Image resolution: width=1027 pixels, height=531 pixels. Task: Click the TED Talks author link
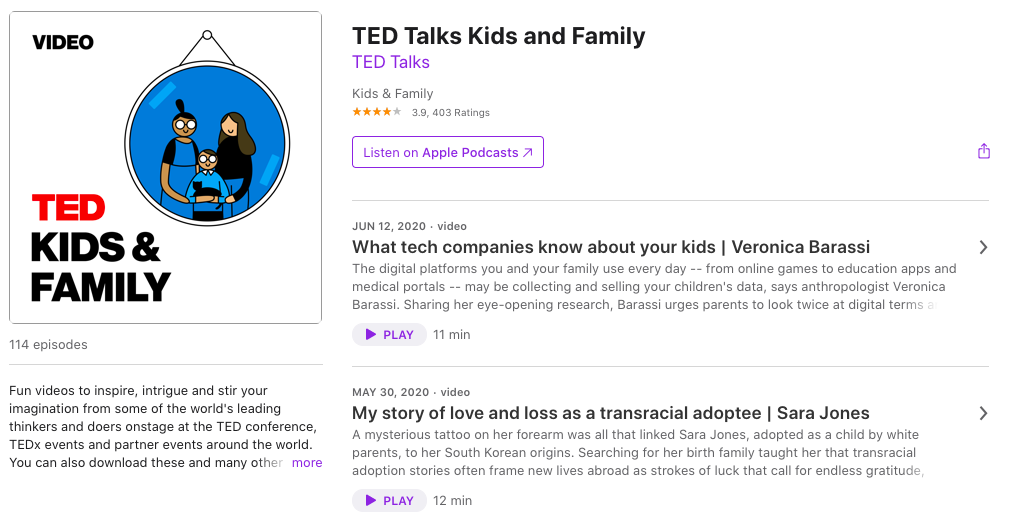click(x=391, y=62)
